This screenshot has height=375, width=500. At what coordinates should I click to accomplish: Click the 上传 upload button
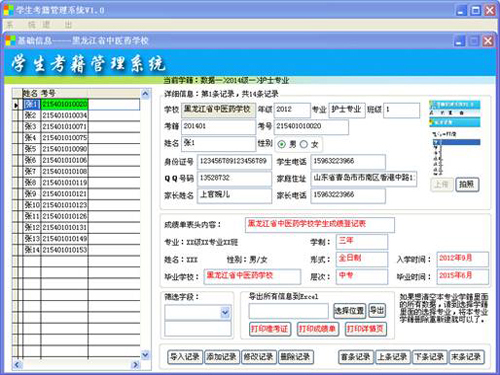[x=442, y=184]
